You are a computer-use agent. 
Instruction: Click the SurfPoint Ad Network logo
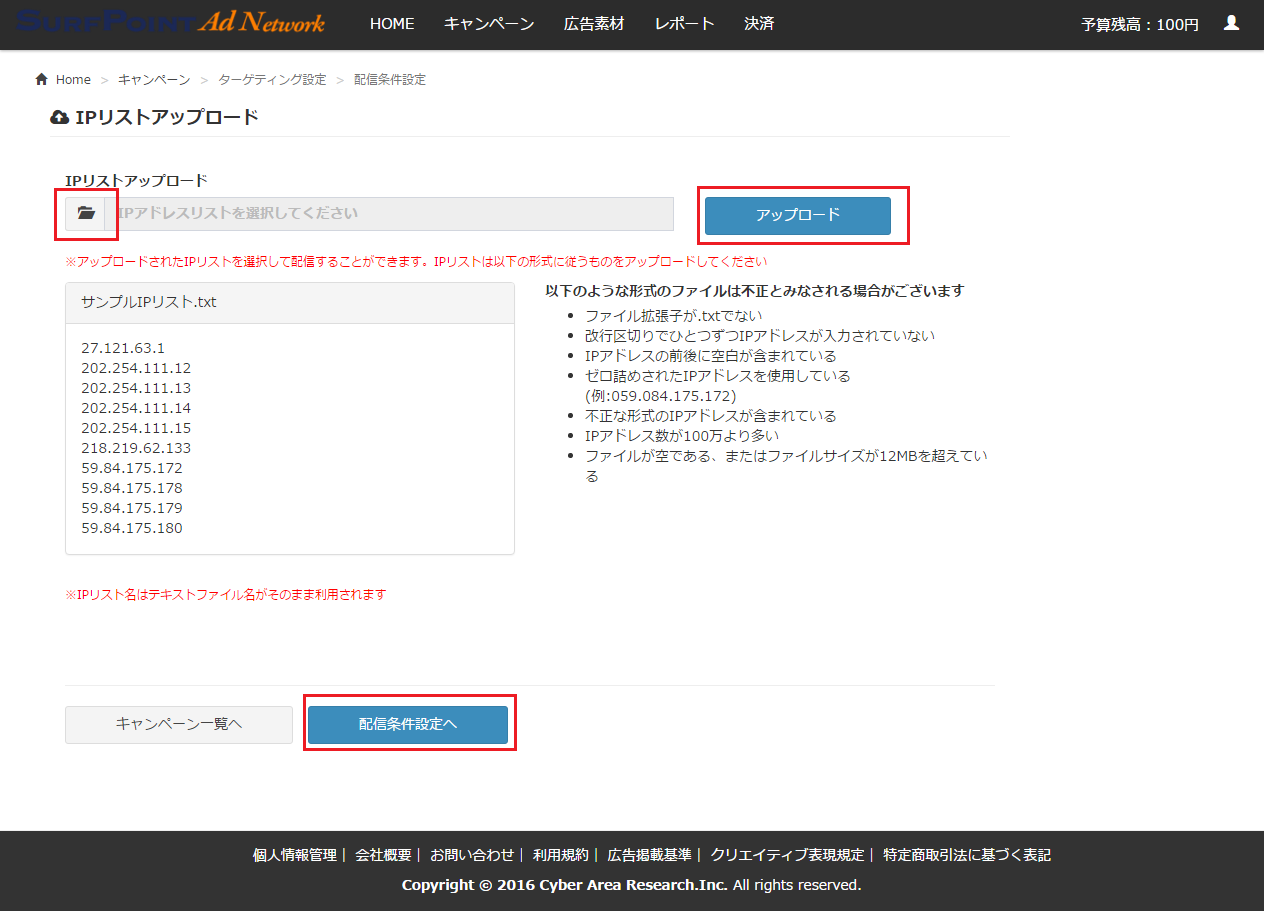click(x=170, y=22)
